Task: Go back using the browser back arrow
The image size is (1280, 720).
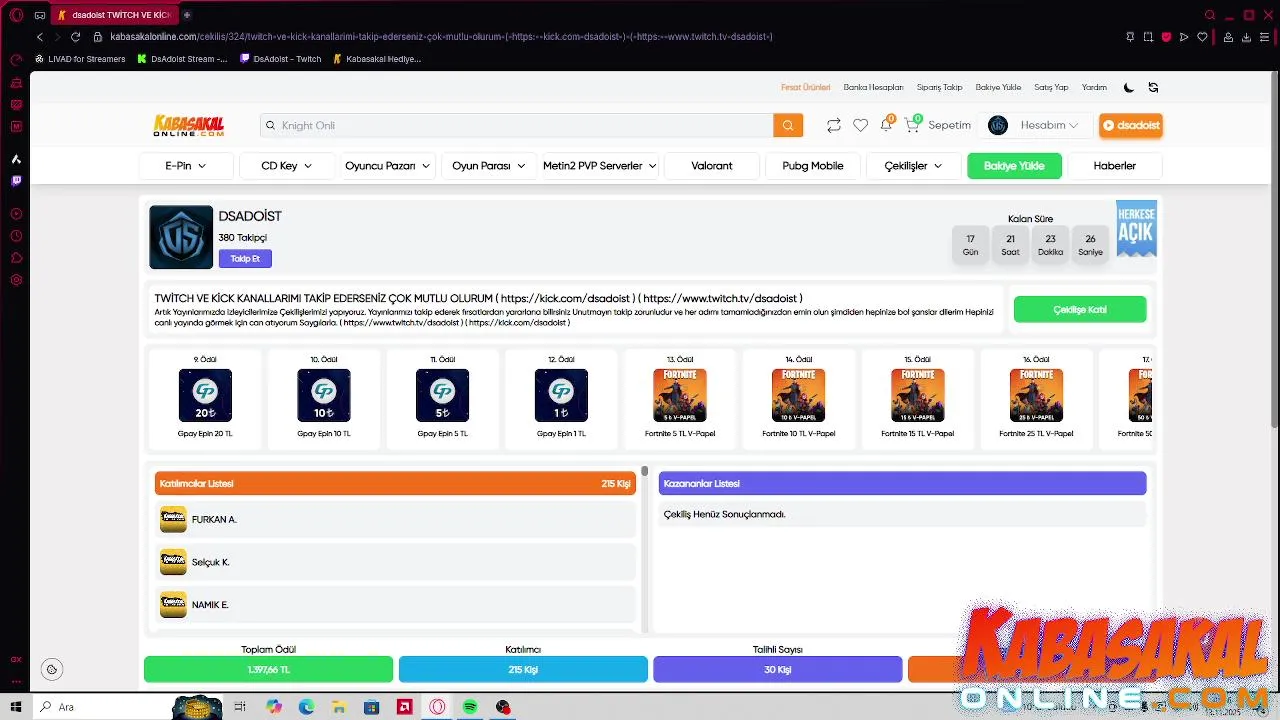Action: tap(39, 37)
